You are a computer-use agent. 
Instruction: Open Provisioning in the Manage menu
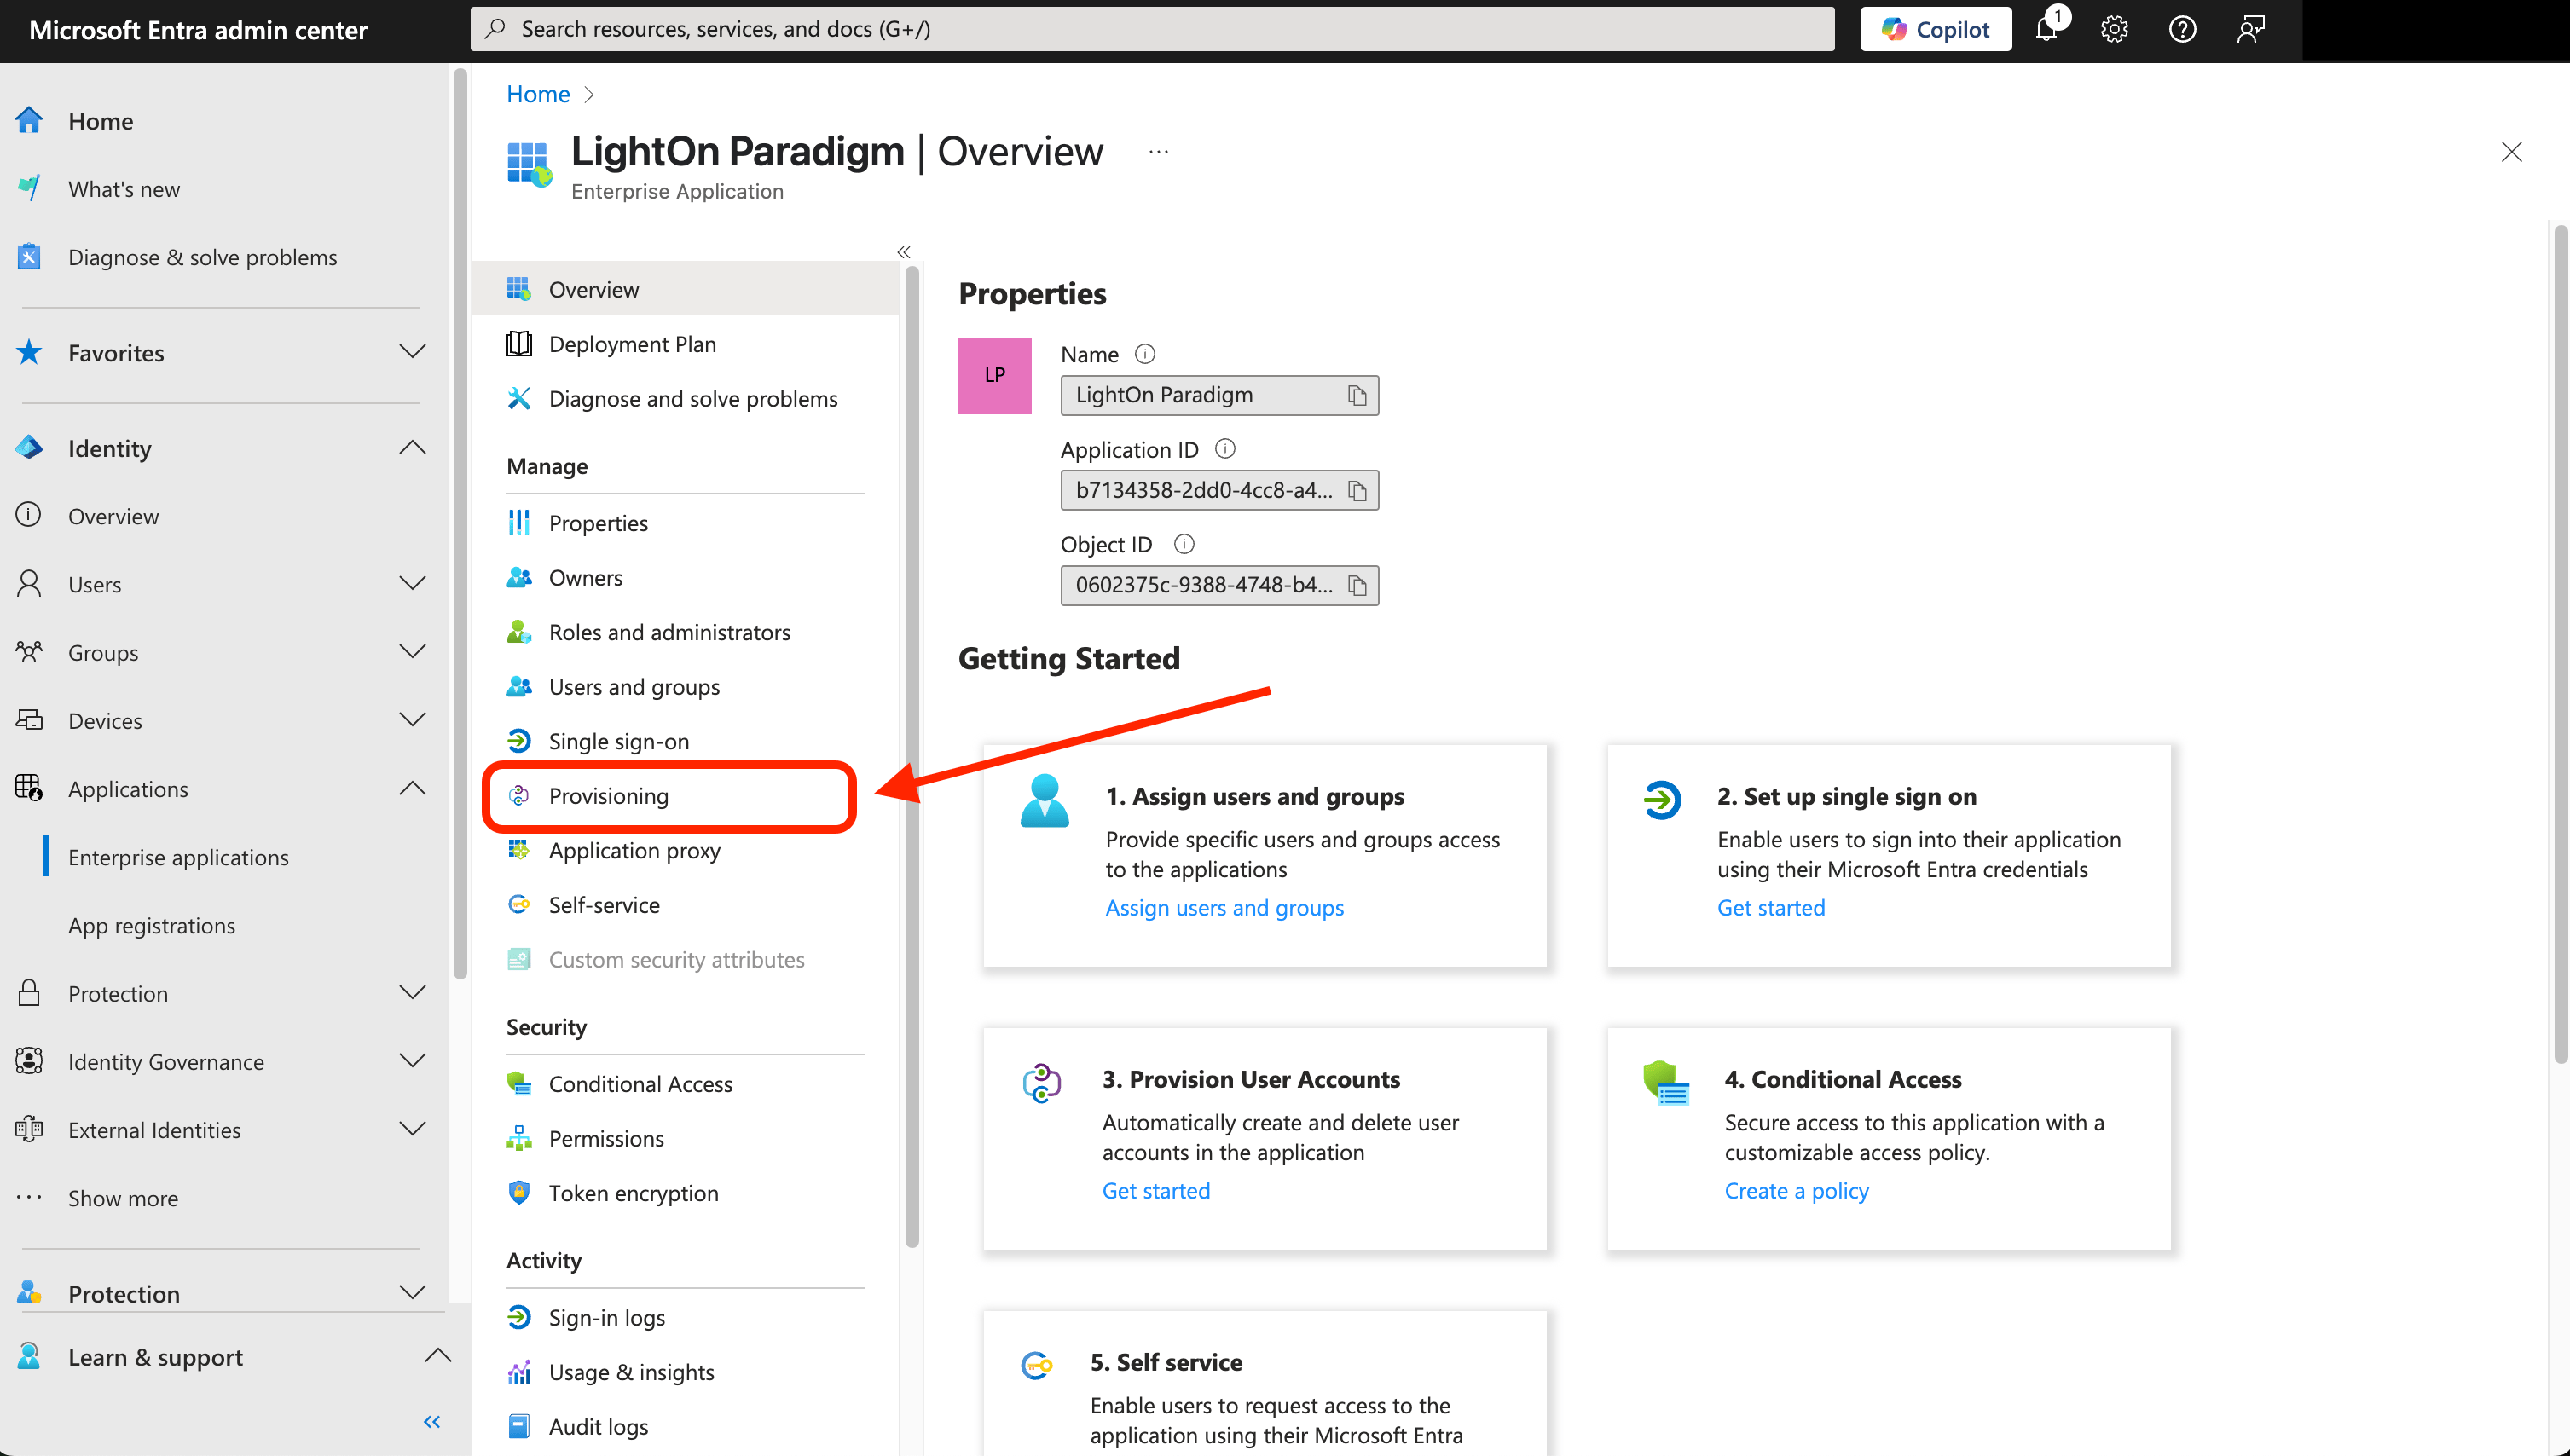point(608,796)
